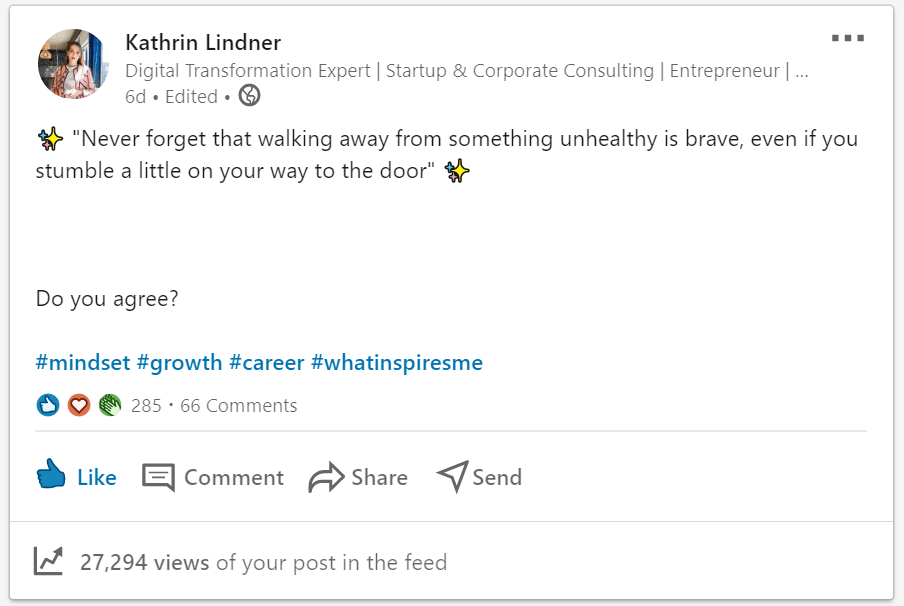The image size is (904, 606).
Task: Open Kathrin Lindner's profile name
Action: tap(201, 43)
